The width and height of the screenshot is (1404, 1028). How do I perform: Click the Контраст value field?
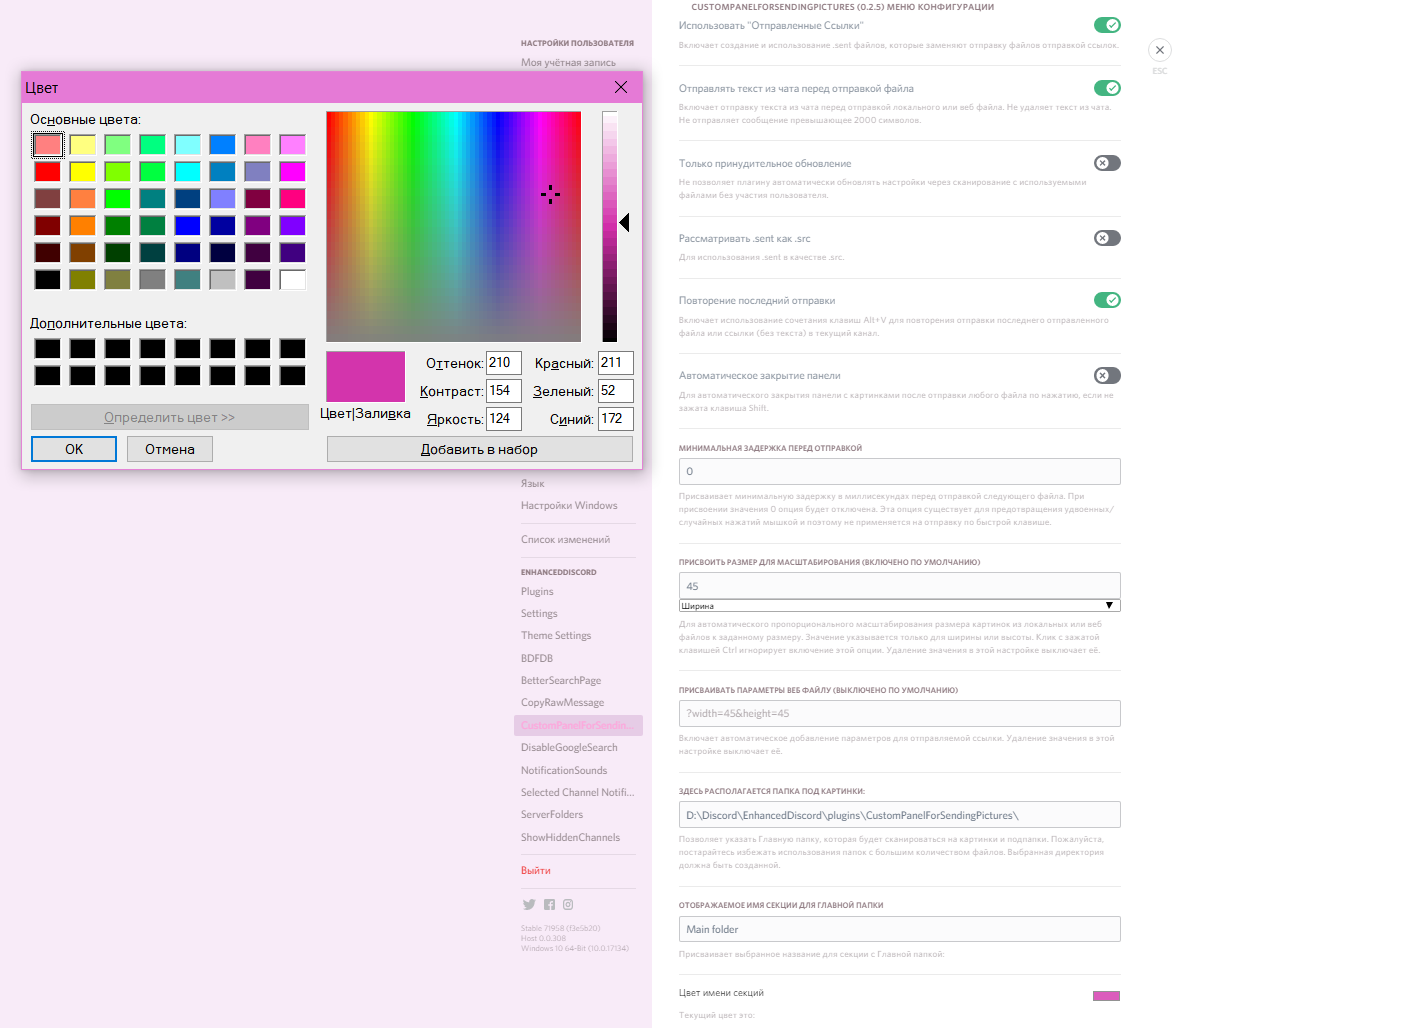[x=504, y=391]
